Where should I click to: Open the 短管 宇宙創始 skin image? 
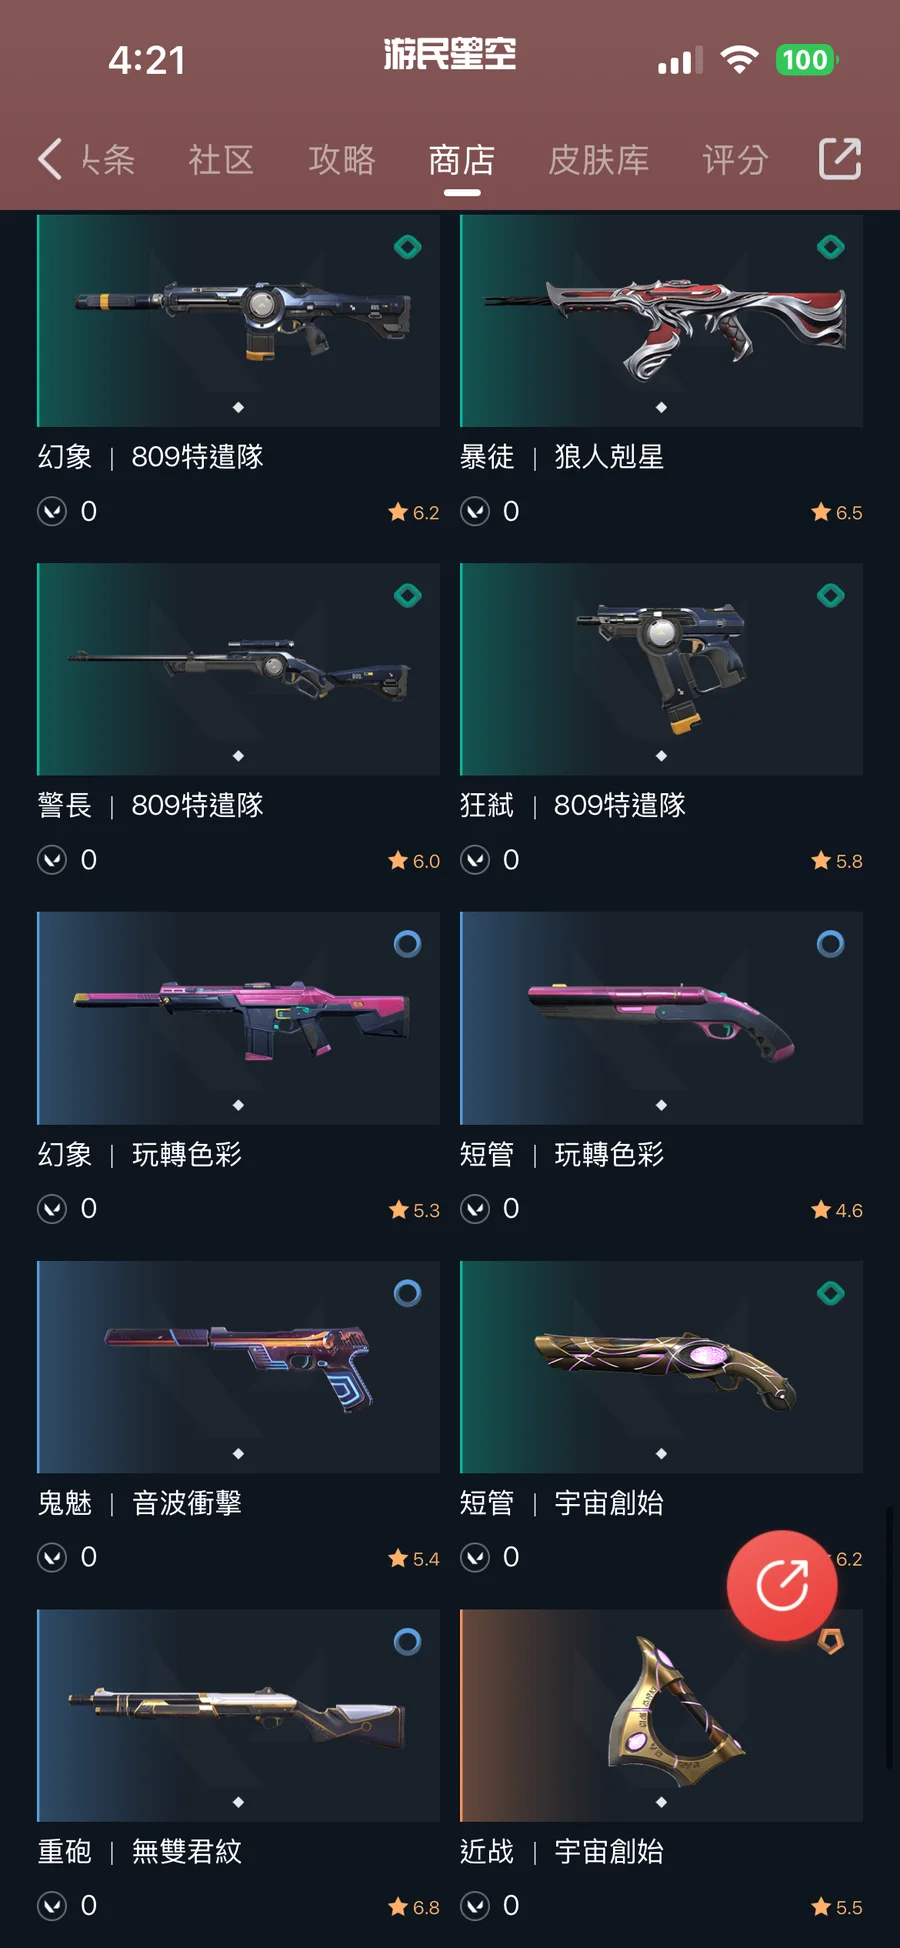(x=661, y=1366)
